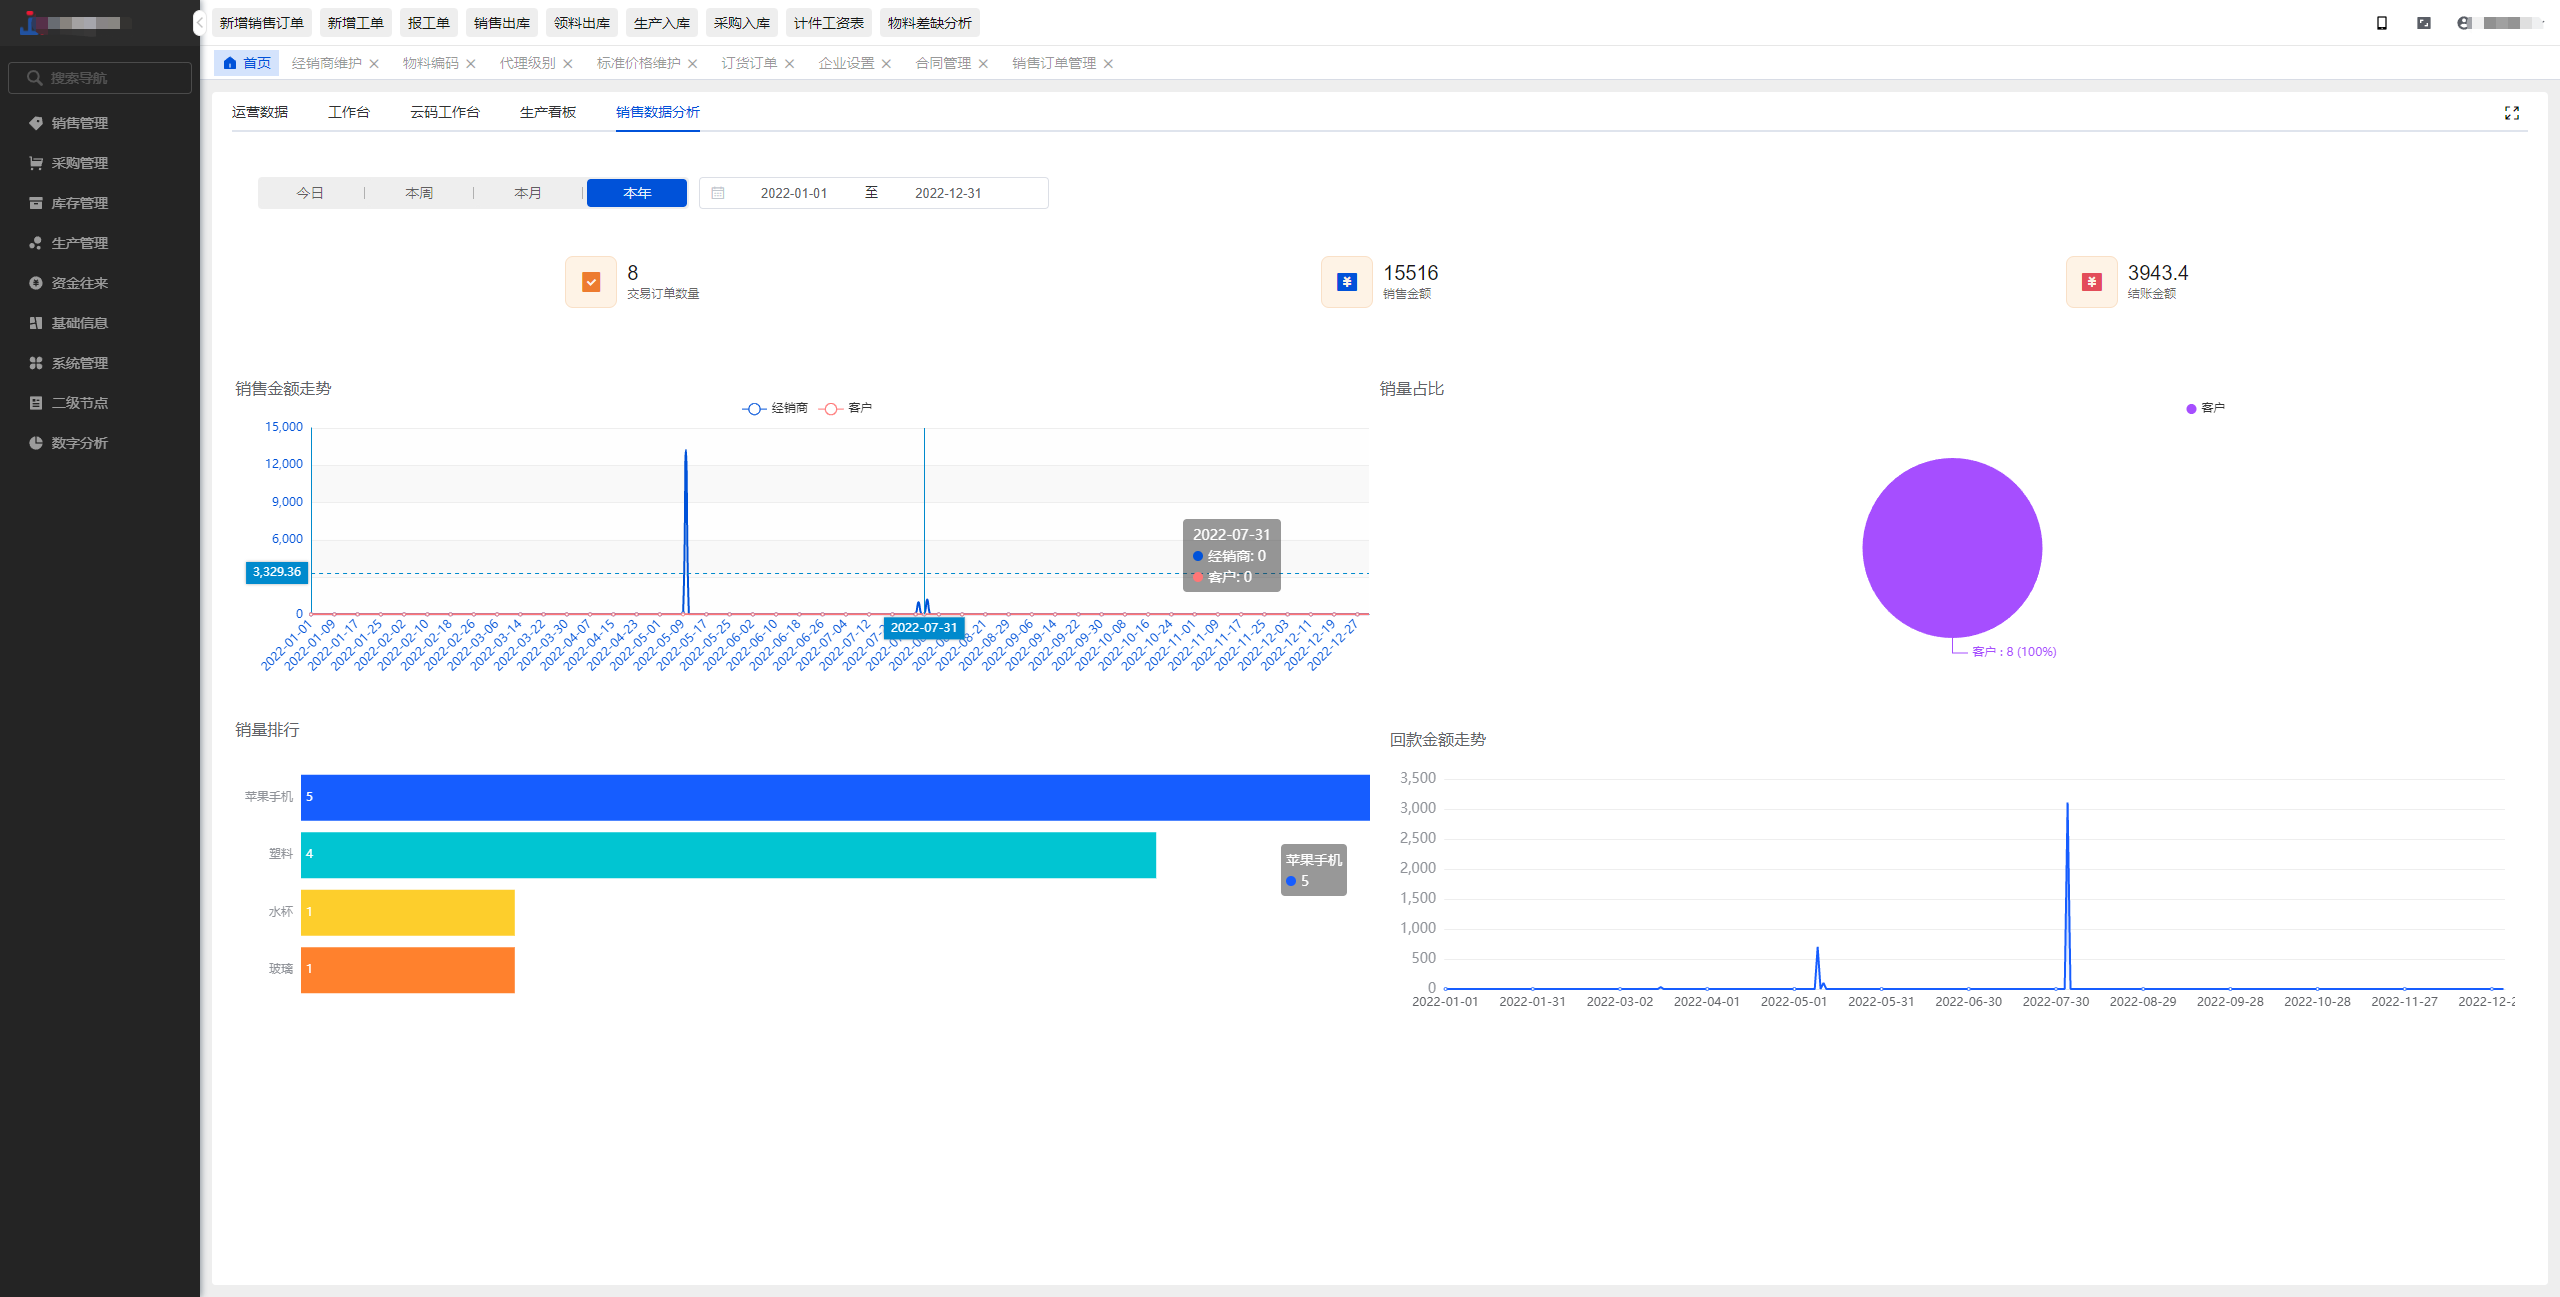Toggle browser fullscreen icon in top header
This screenshot has width=2560, height=1297.
tap(2424, 23)
